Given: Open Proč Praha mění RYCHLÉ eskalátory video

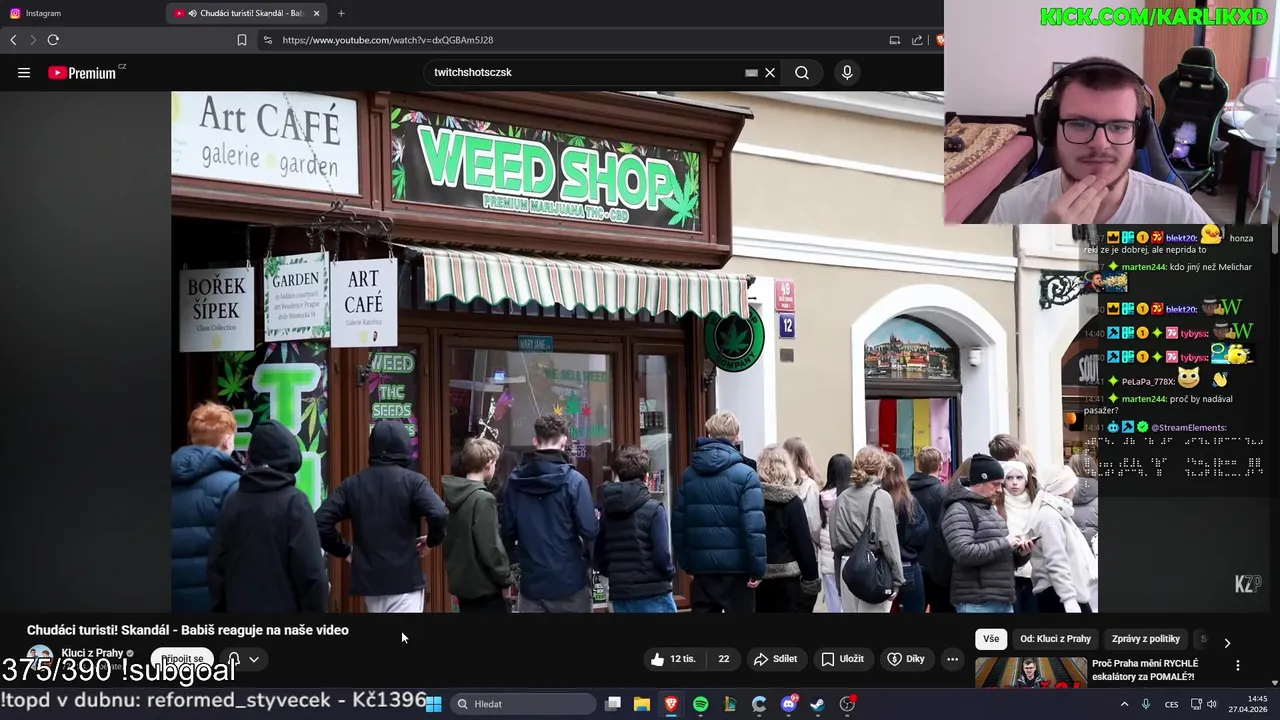Looking at the screenshot, I should pos(1145,670).
